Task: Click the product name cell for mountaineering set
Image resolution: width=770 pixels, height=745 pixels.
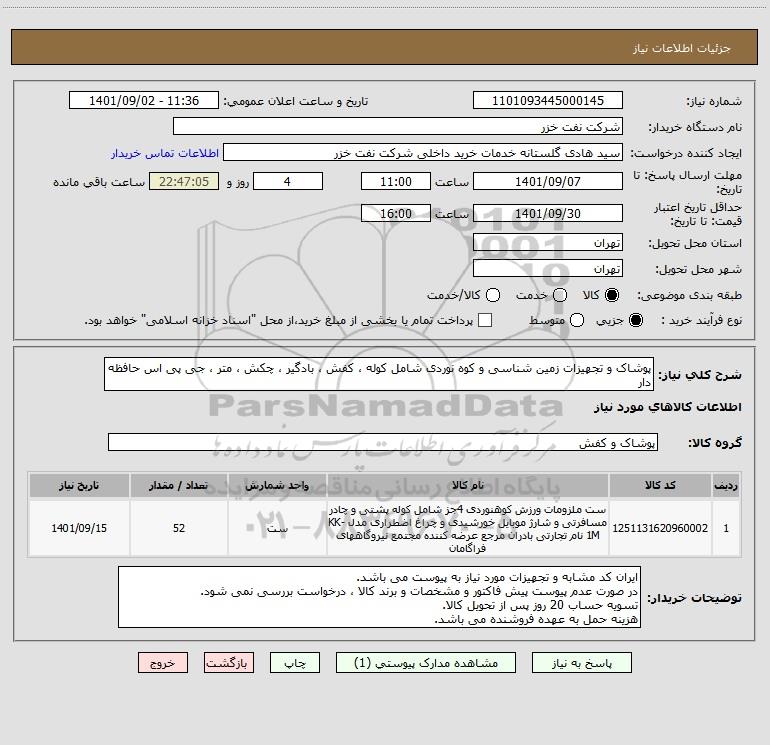Action: coord(468,528)
